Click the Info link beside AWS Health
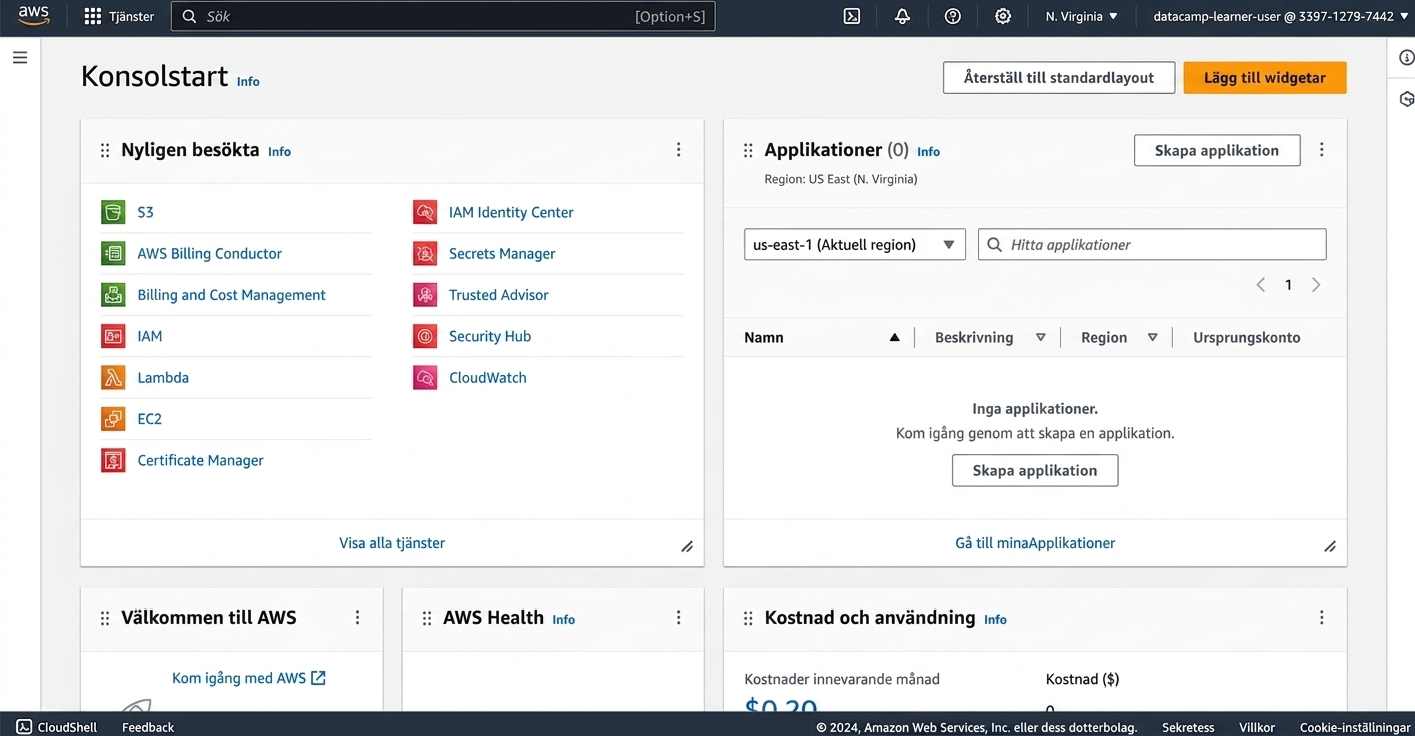Image resolution: width=1415 pixels, height=736 pixels. pyautogui.click(x=564, y=620)
